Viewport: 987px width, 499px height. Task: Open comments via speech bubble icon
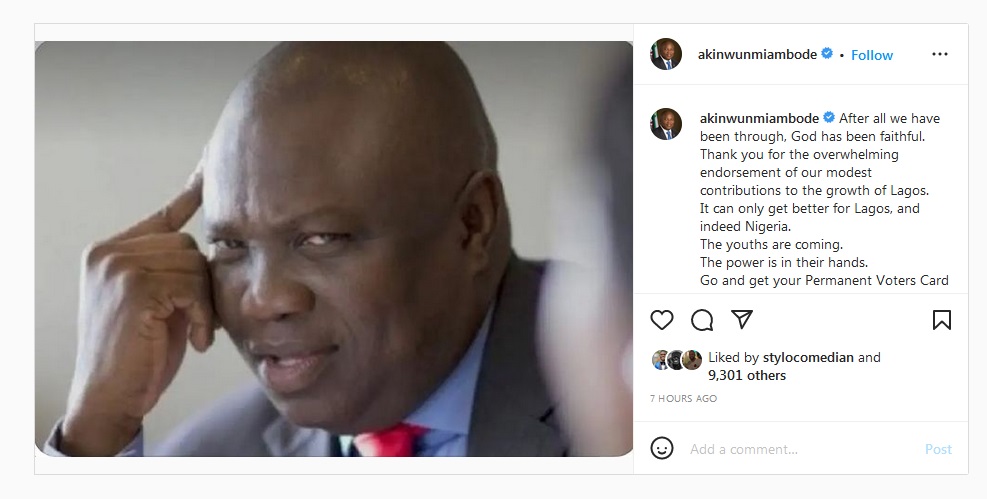[x=702, y=320]
